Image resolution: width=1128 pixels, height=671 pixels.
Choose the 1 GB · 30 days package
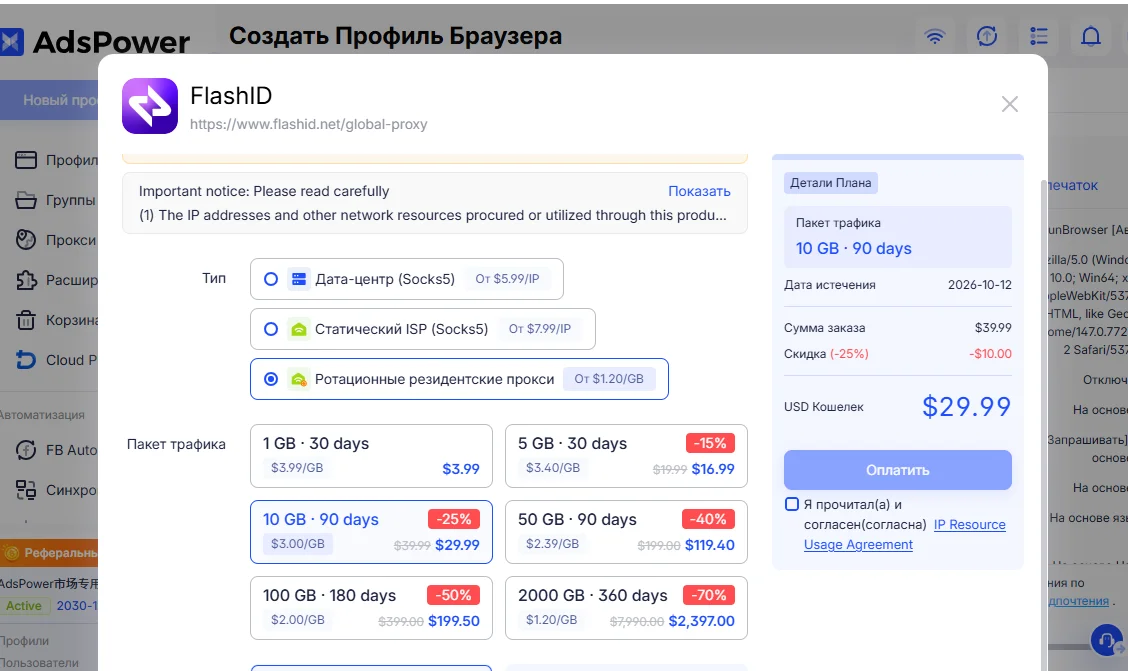(371, 456)
